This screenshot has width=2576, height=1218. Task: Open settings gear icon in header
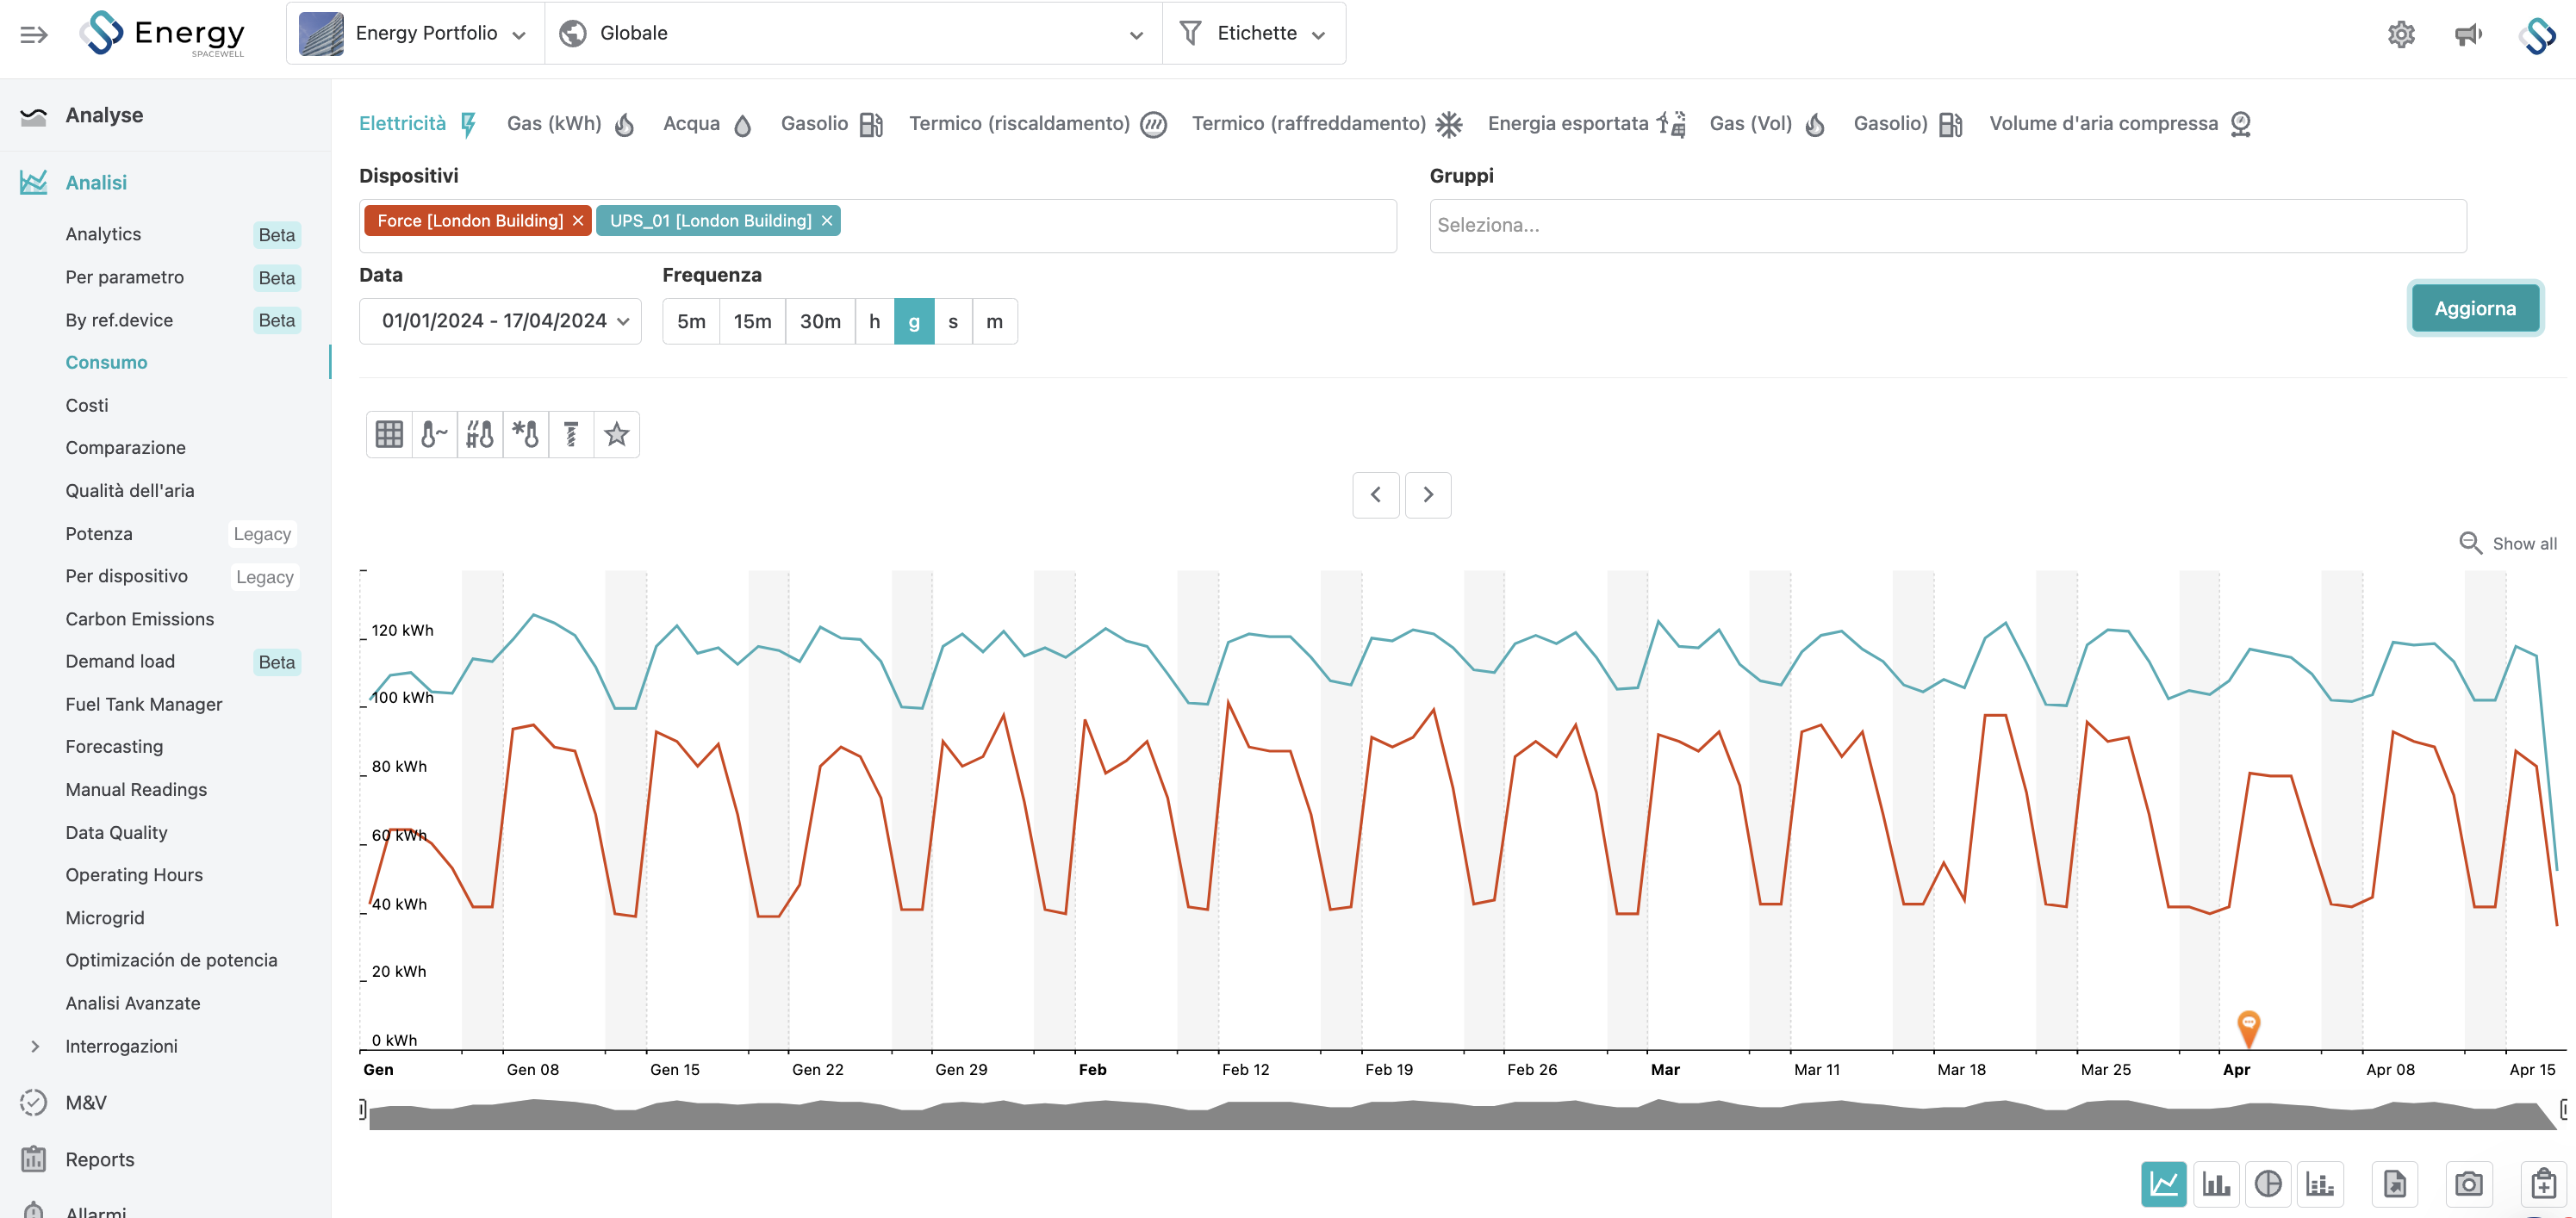point(2401,35)
